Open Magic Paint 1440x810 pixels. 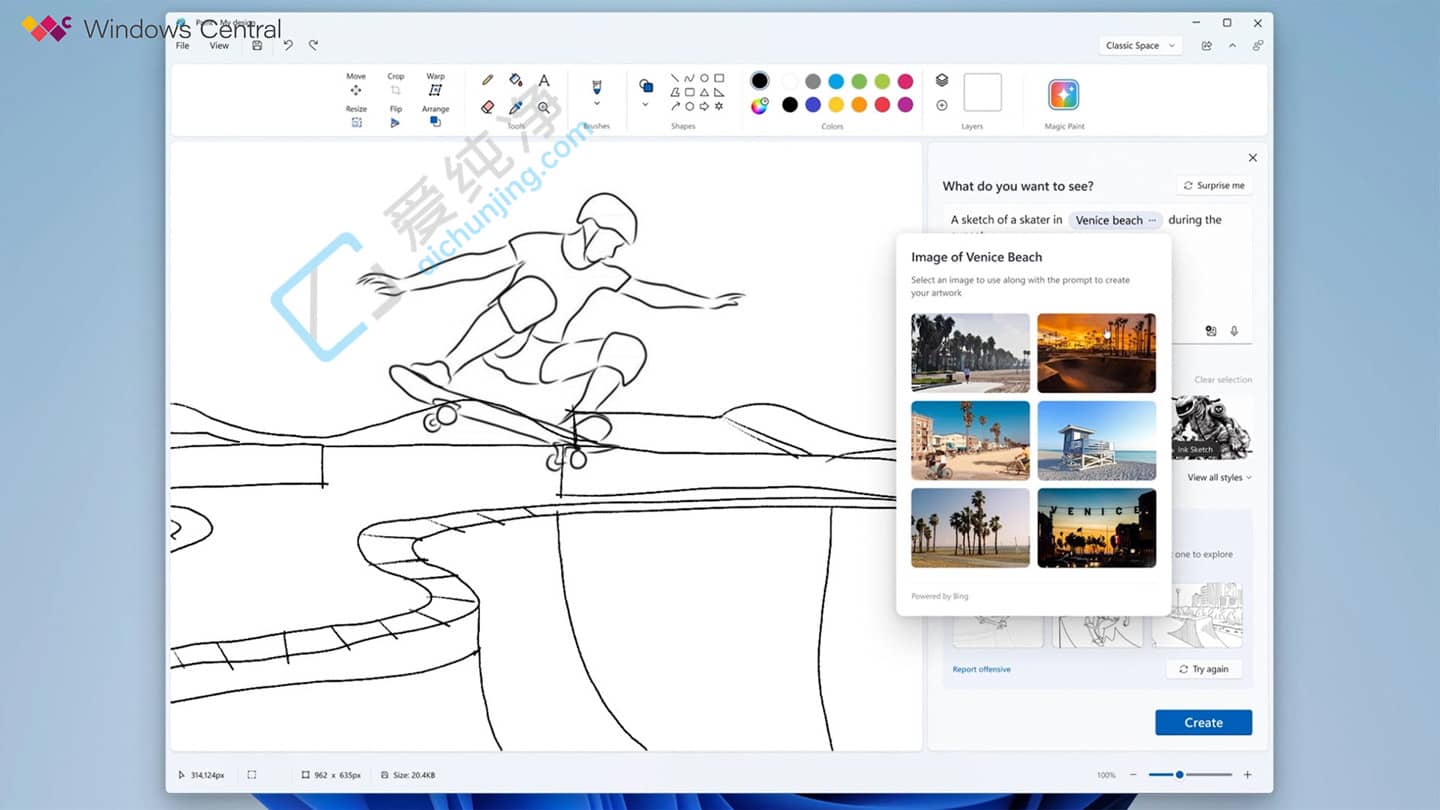click(1064, 95)
